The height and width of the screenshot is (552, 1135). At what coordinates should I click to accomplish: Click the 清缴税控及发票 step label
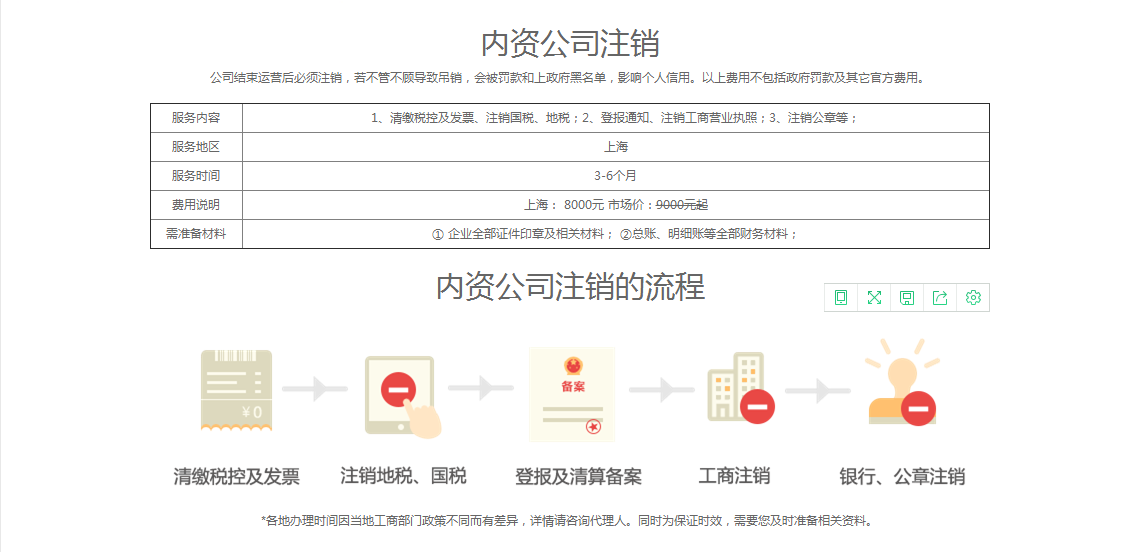[236, 476]
